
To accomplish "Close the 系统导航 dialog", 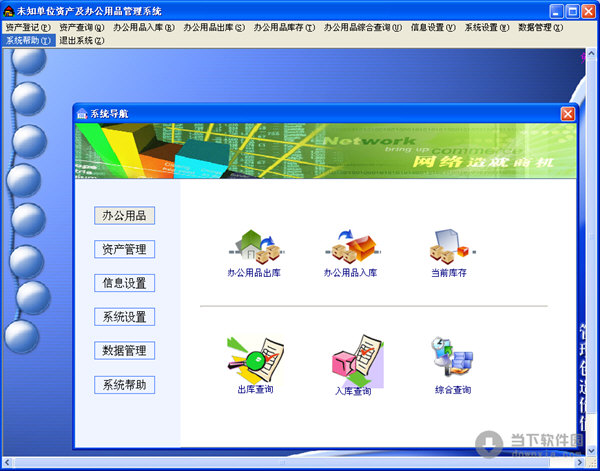I will (567, 114).
